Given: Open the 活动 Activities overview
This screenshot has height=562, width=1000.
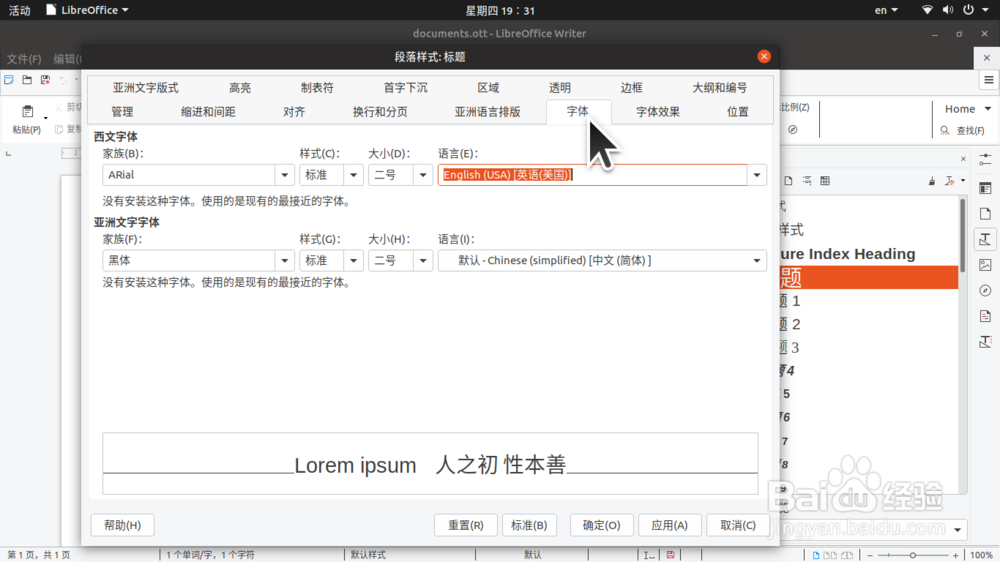Looking at the screenshot, I should click(x=19, y=10).
